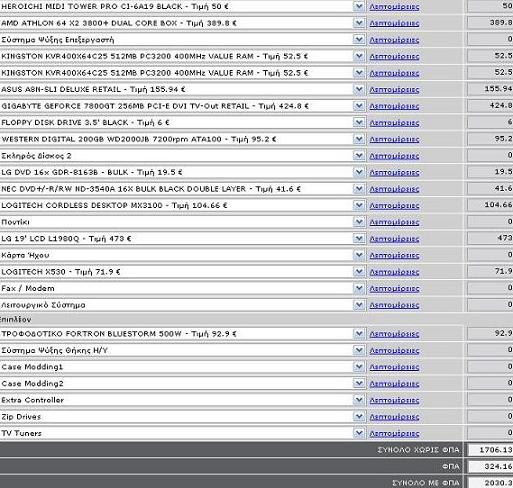The image size is (513, 488).
Task: Click the 92.9 price field for FORTRON PSU
Action: point(490,333)
